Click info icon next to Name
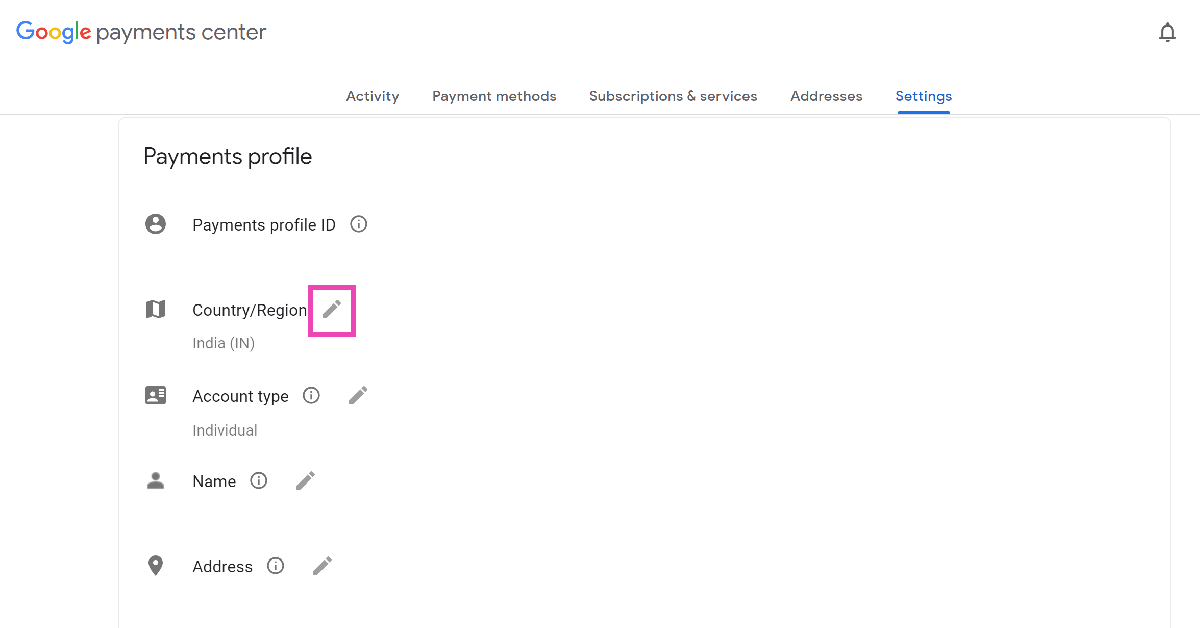 (x=259, y=481)
